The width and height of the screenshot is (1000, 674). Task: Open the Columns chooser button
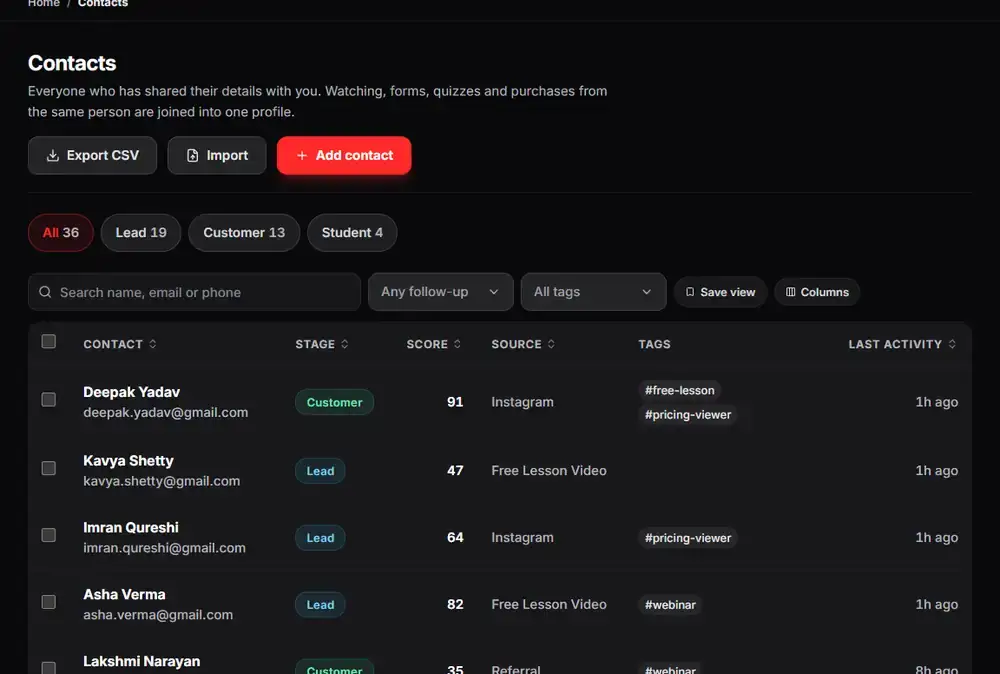coord(817,292)
